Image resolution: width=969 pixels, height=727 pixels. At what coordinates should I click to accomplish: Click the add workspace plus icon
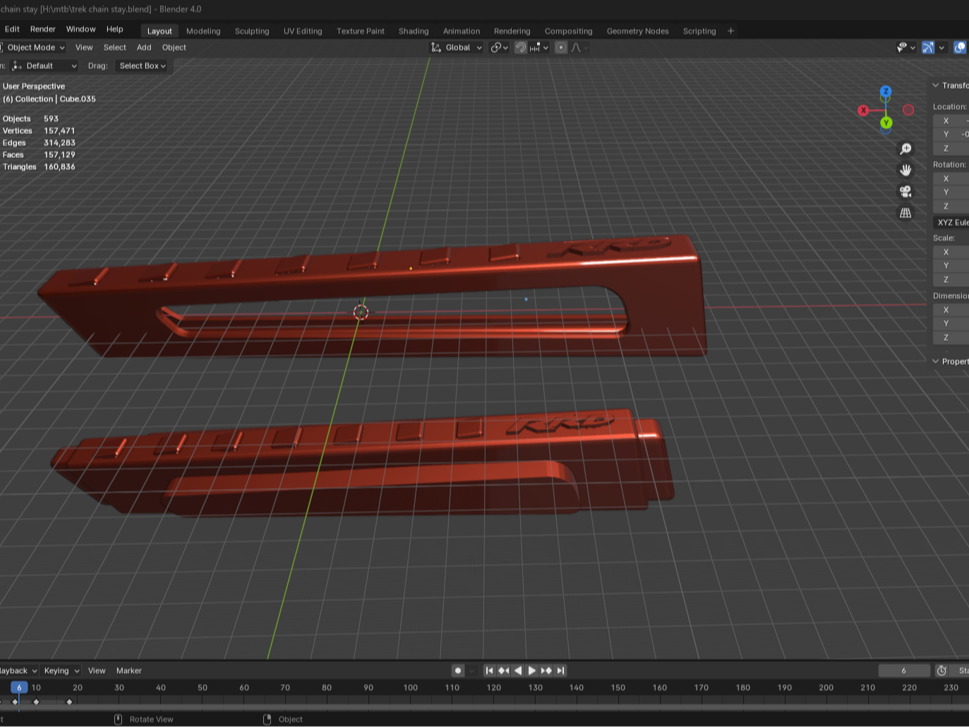coord(730,31)
